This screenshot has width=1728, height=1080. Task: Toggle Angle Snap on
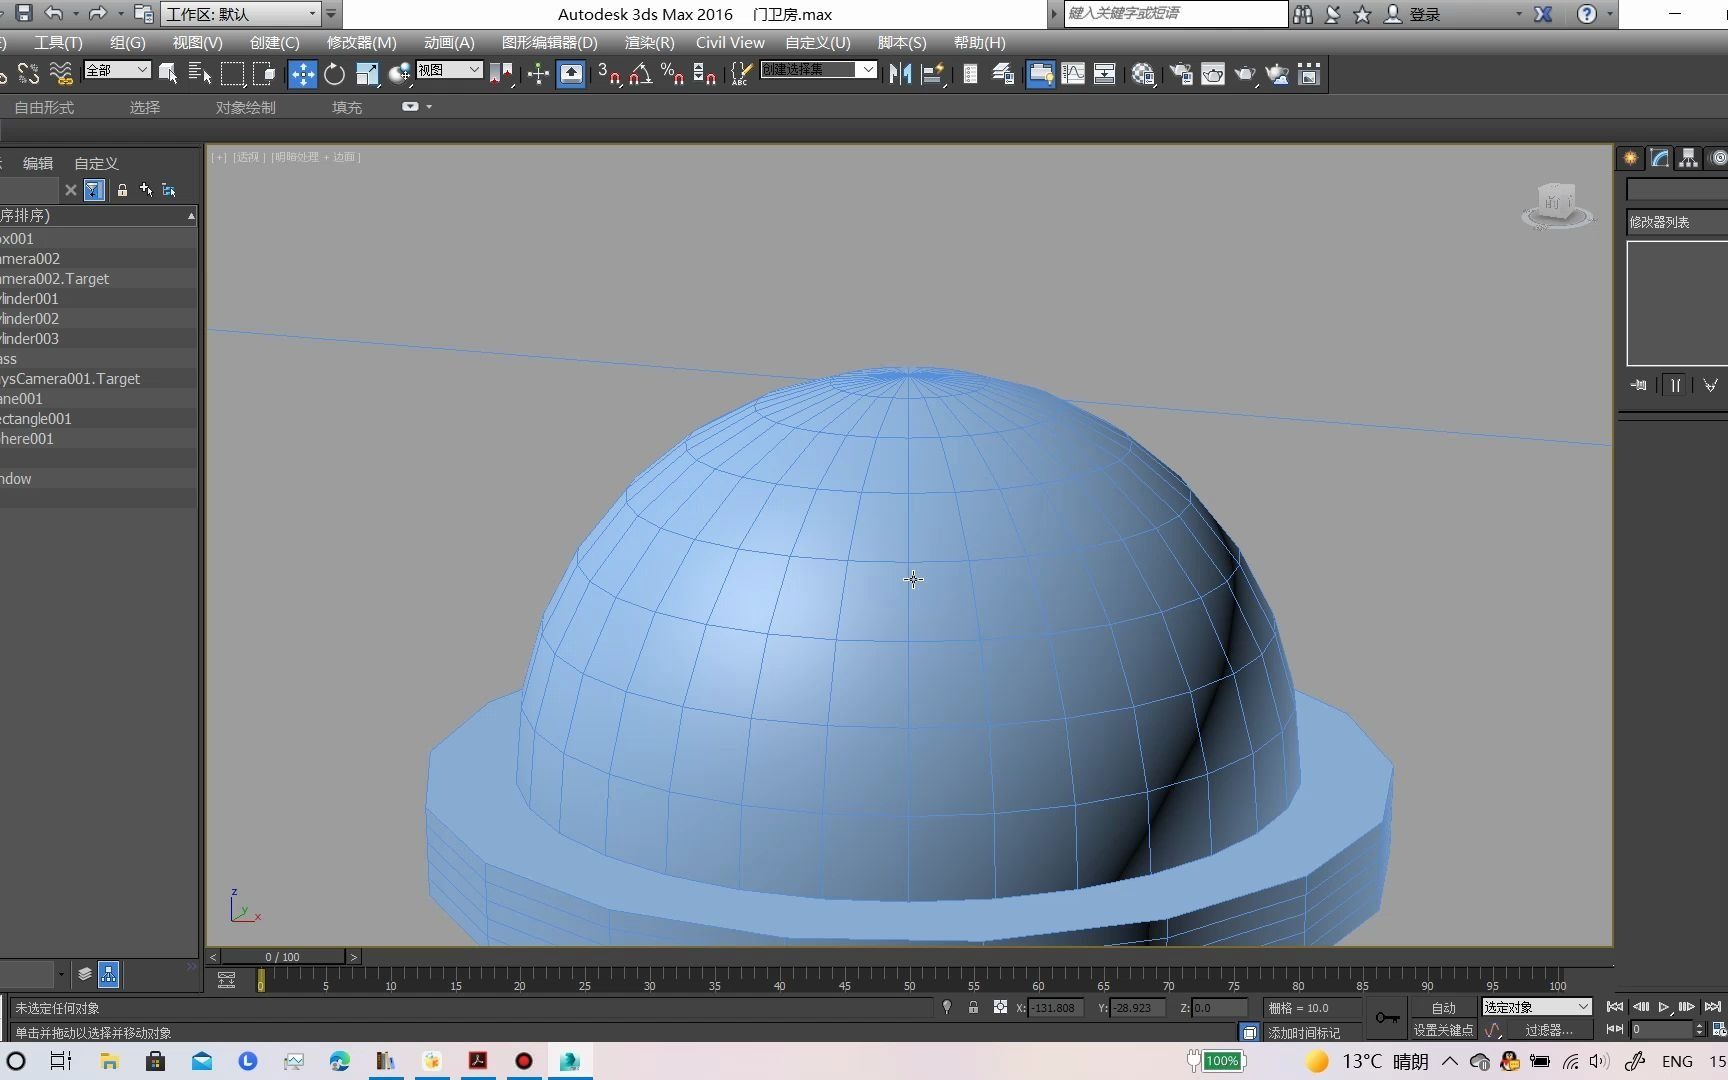642,74
